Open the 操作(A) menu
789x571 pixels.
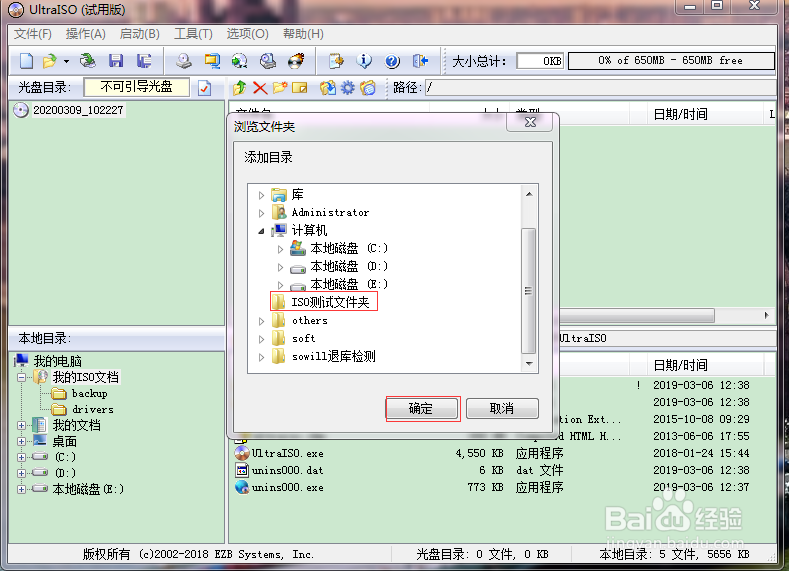click(86, 34)
